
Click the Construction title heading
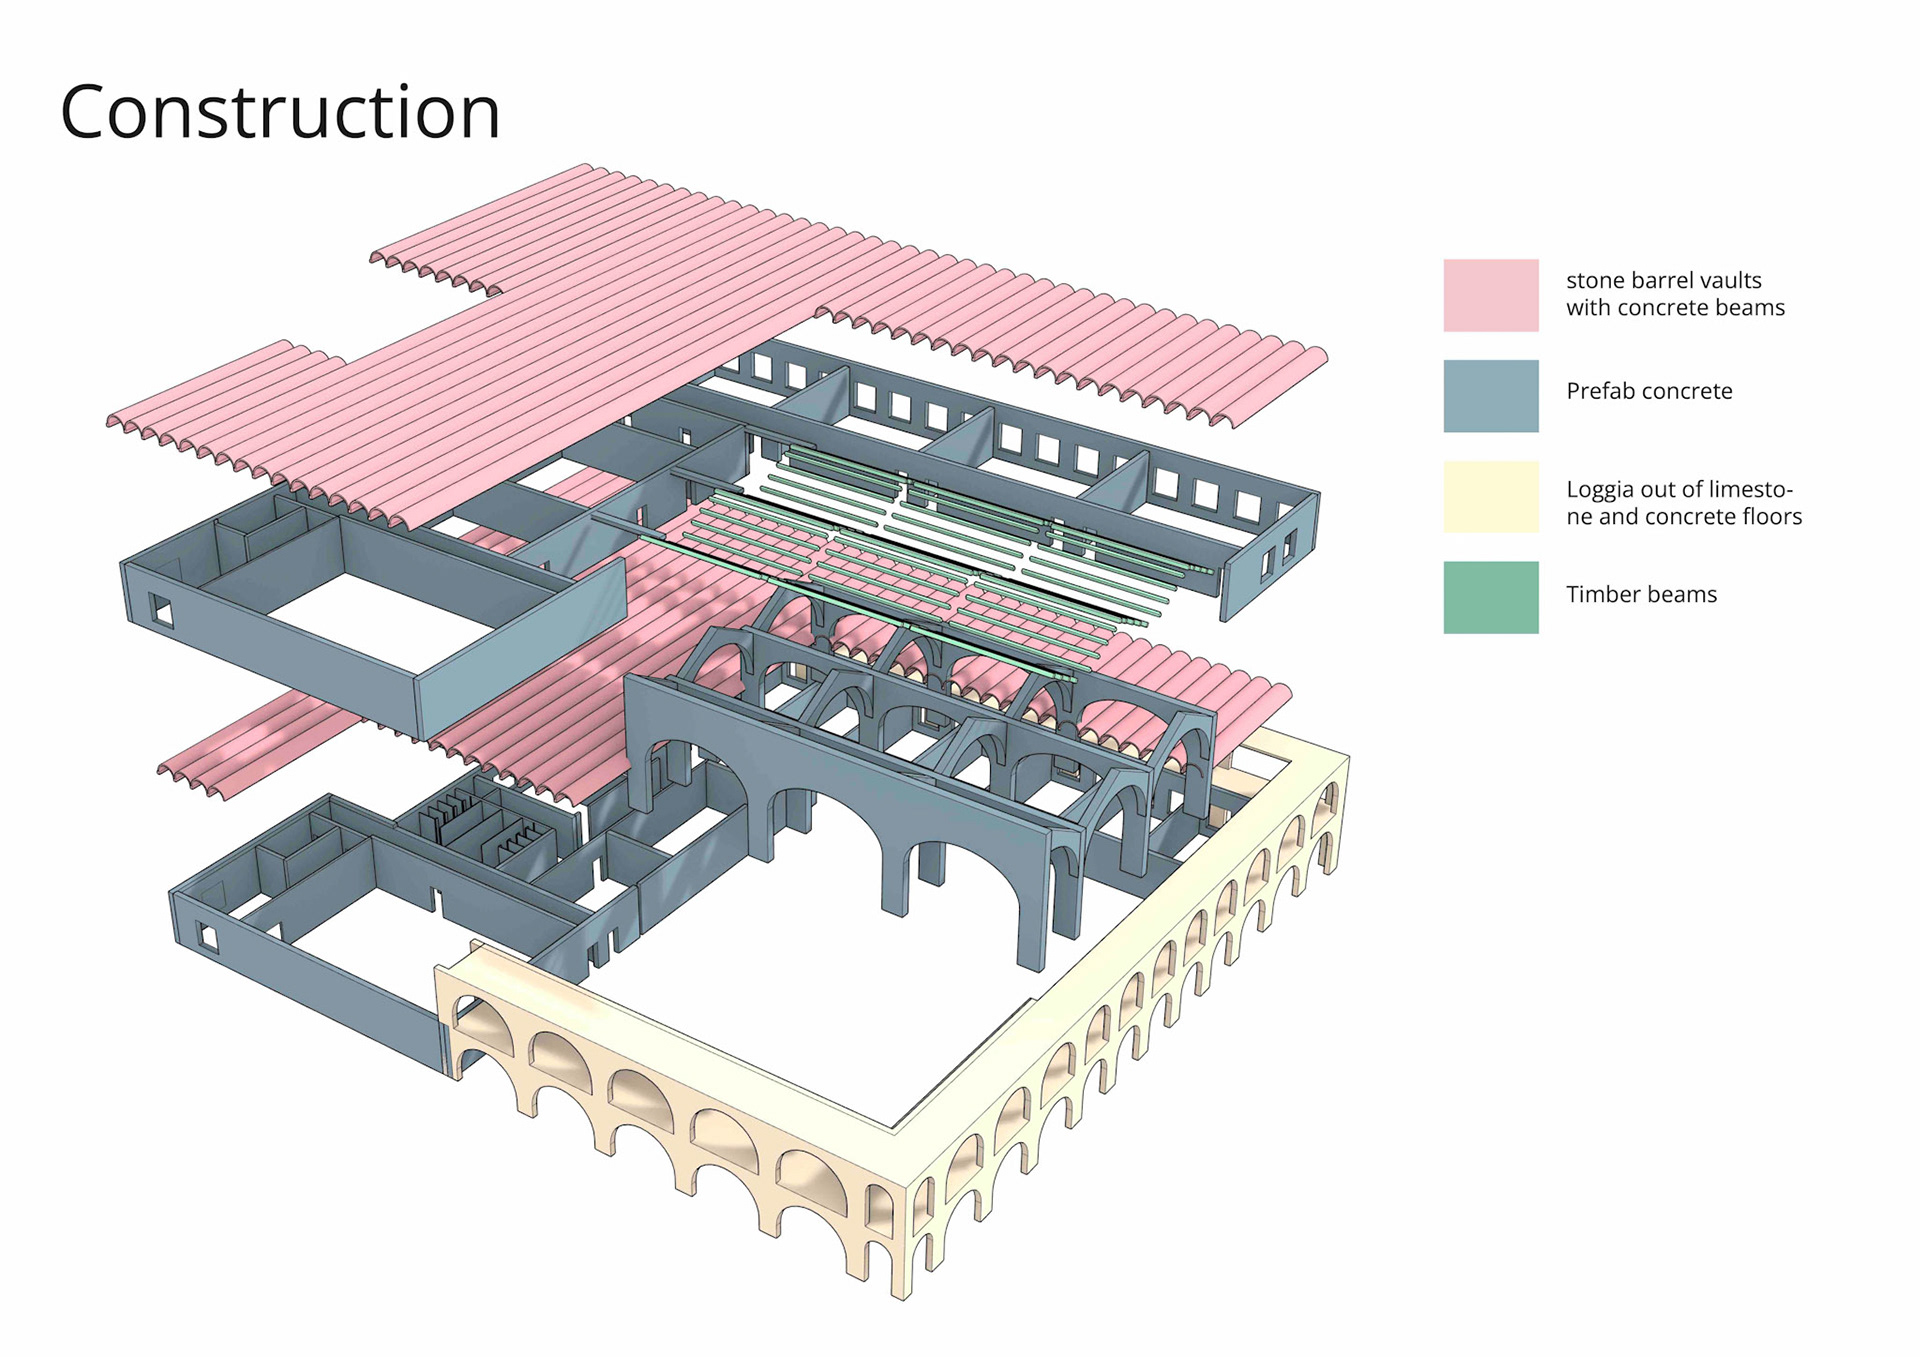pos(280,112)
